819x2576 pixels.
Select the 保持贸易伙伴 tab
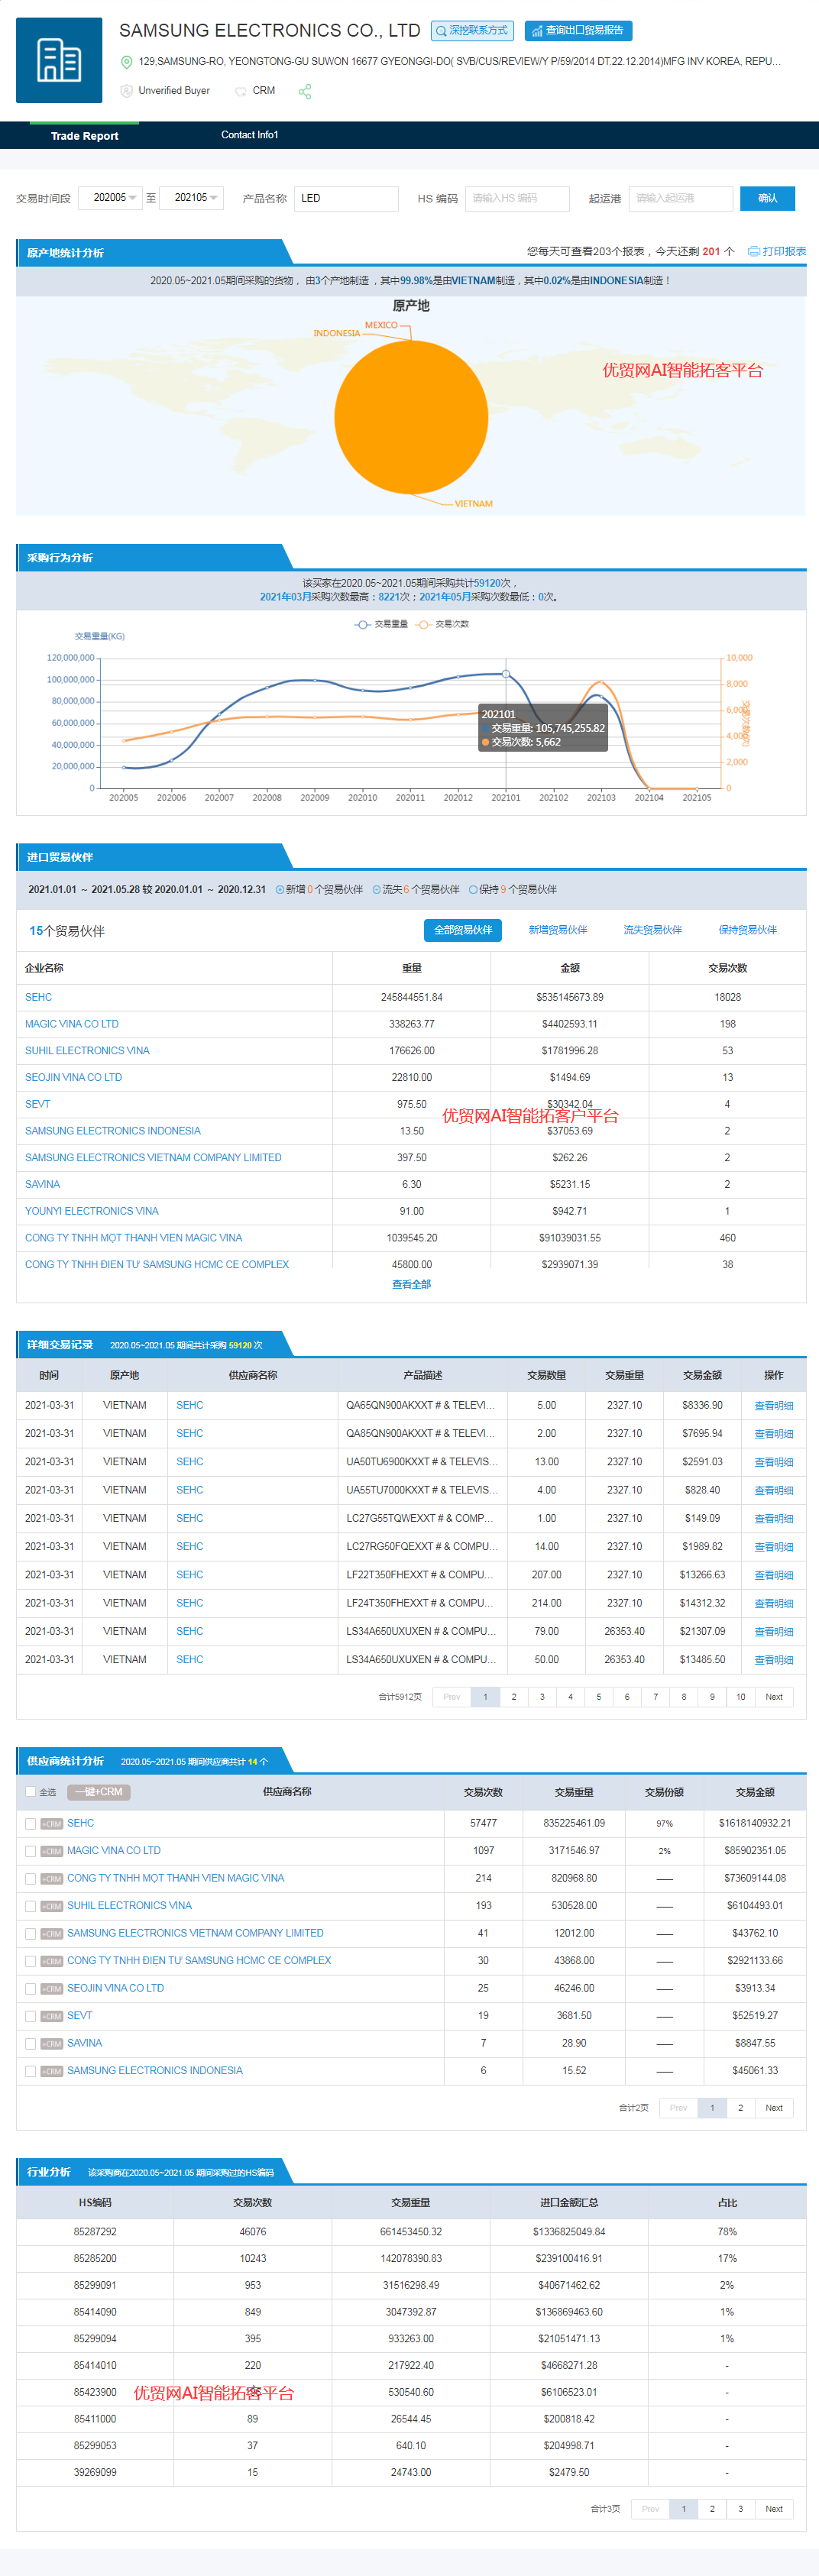coord(748,930)
